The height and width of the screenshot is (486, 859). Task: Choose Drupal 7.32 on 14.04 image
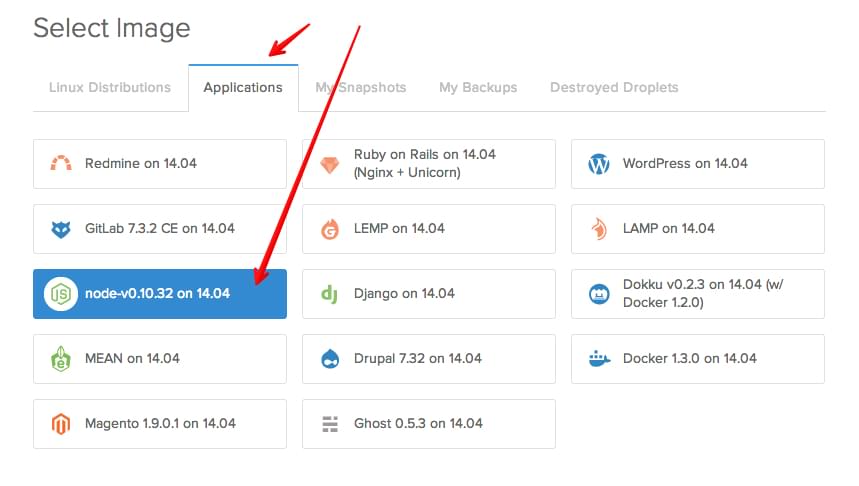[x=429, y=359]
